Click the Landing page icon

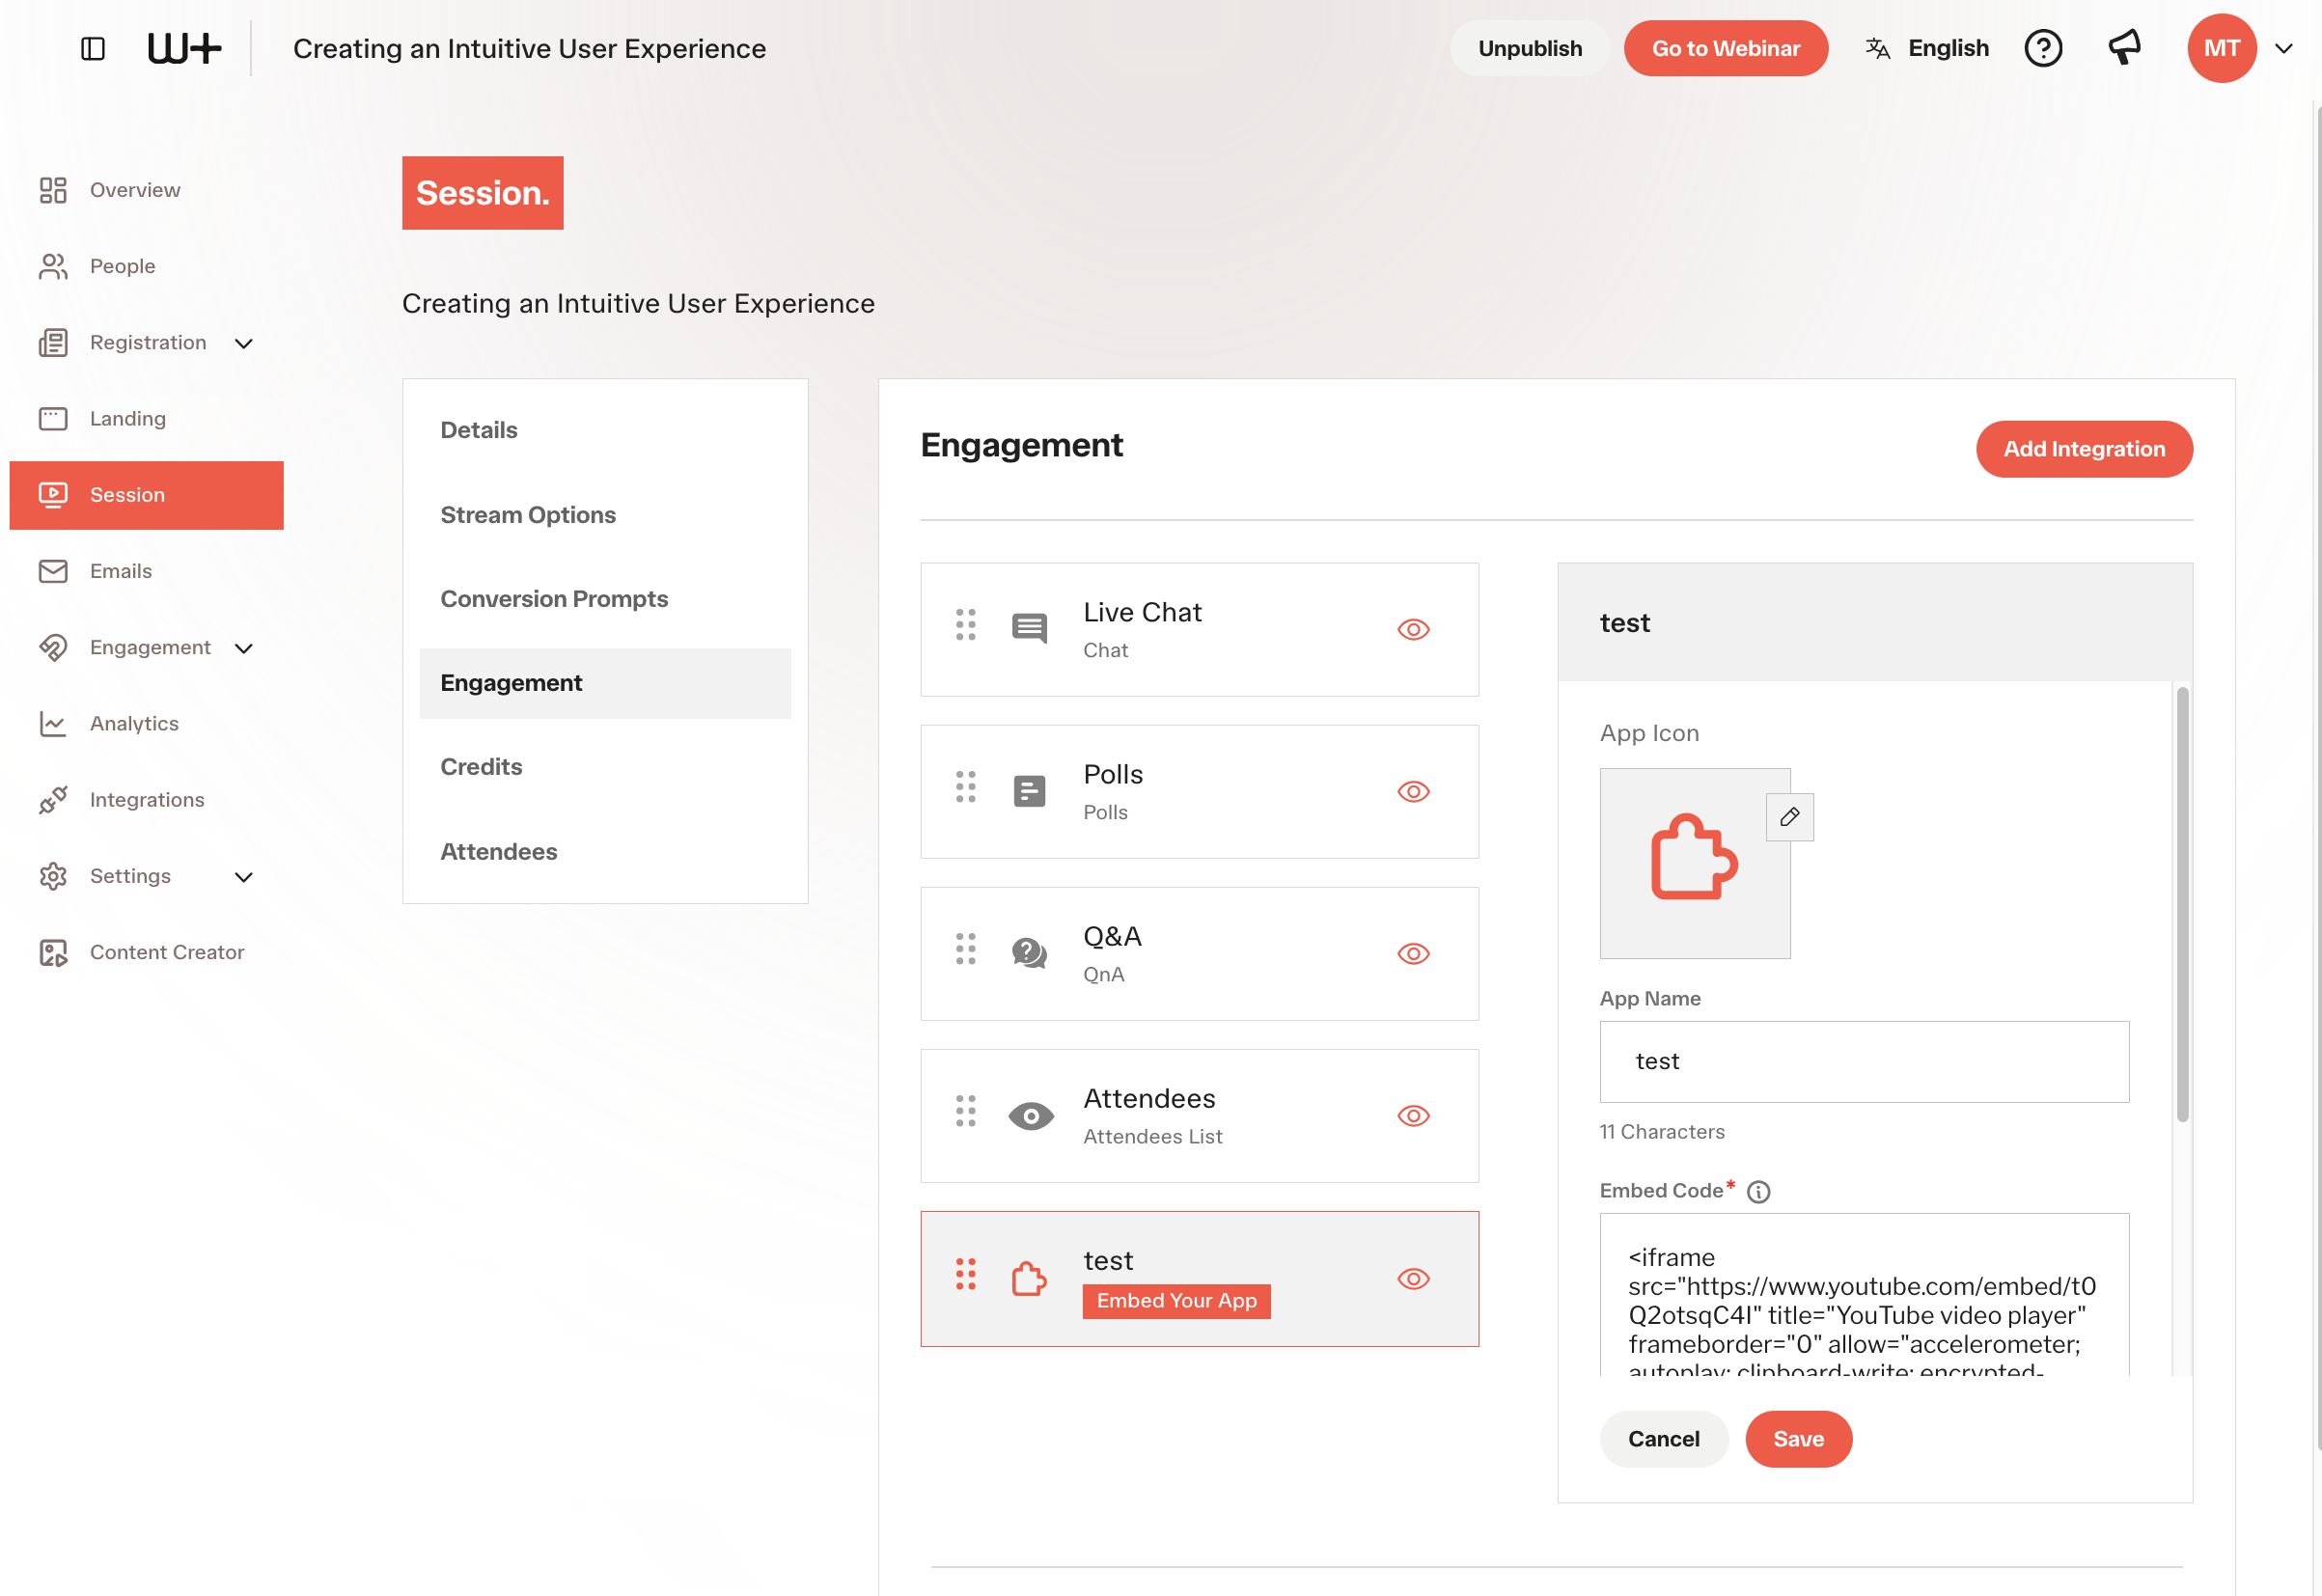point(53,419)
